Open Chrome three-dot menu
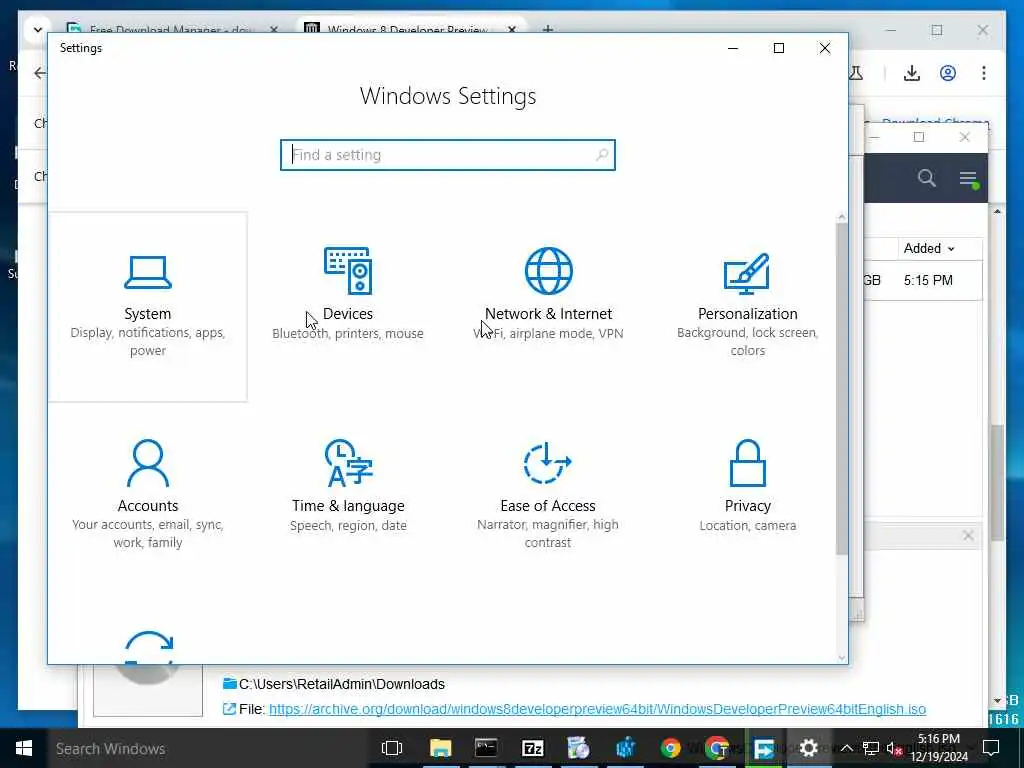The image size is (1024, 768). (984, 73)
